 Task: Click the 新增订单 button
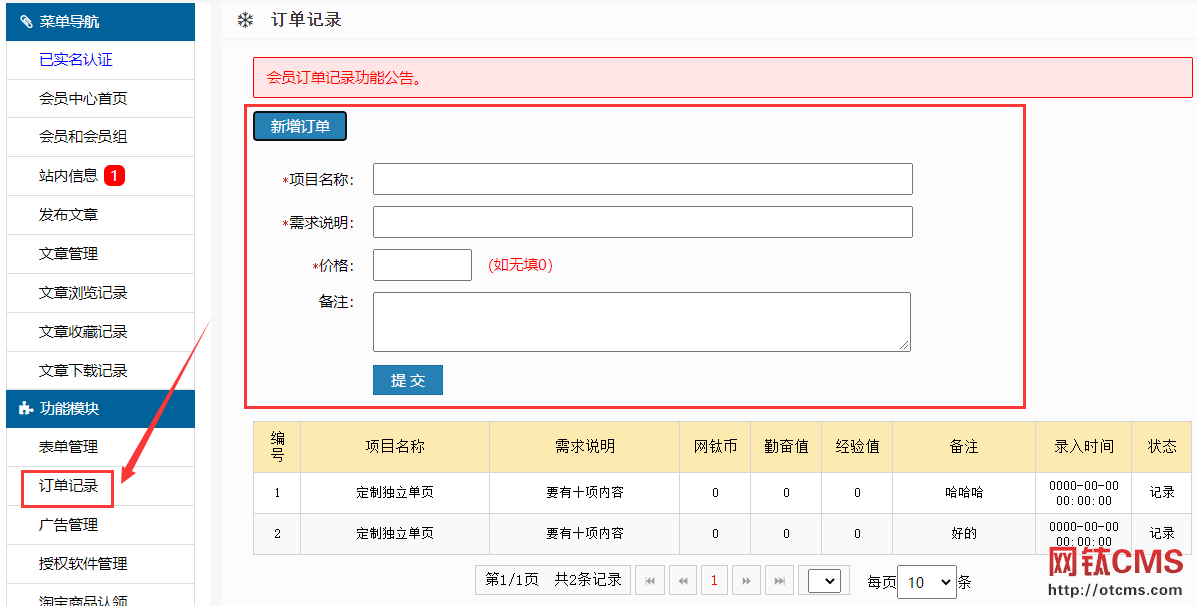pos(299,127)
